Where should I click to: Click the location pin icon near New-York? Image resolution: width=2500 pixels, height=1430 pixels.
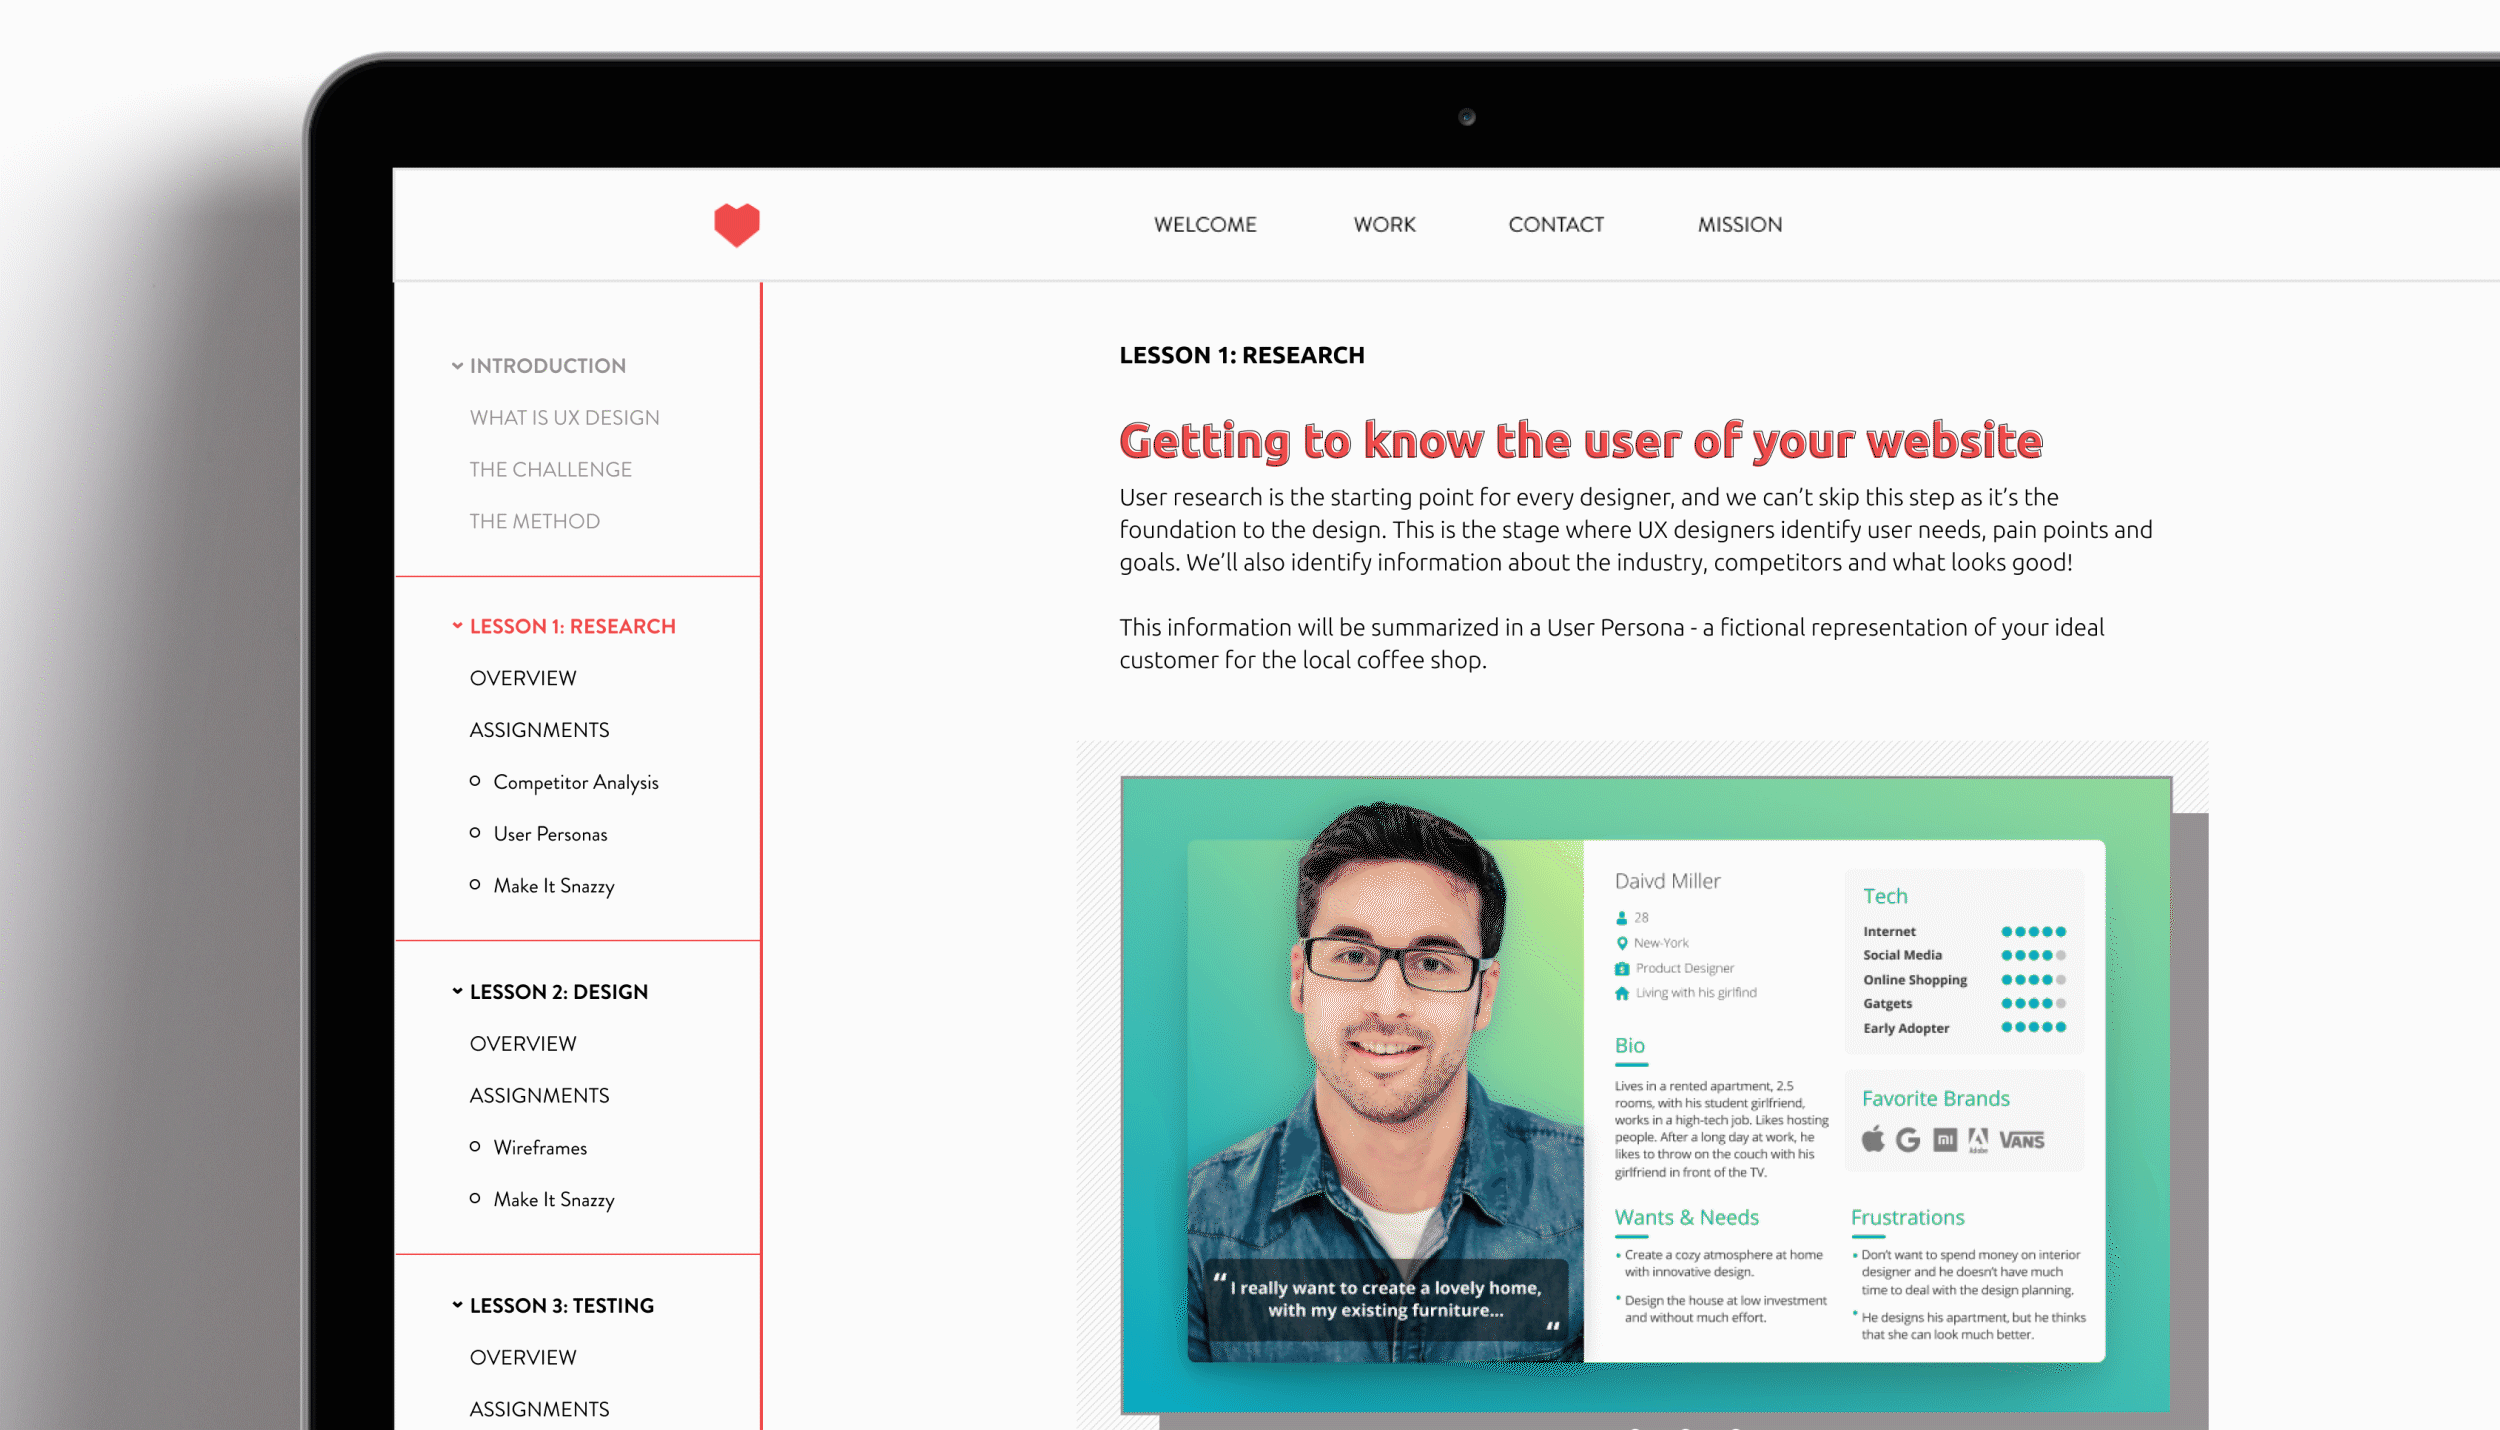click(1622, 943)
